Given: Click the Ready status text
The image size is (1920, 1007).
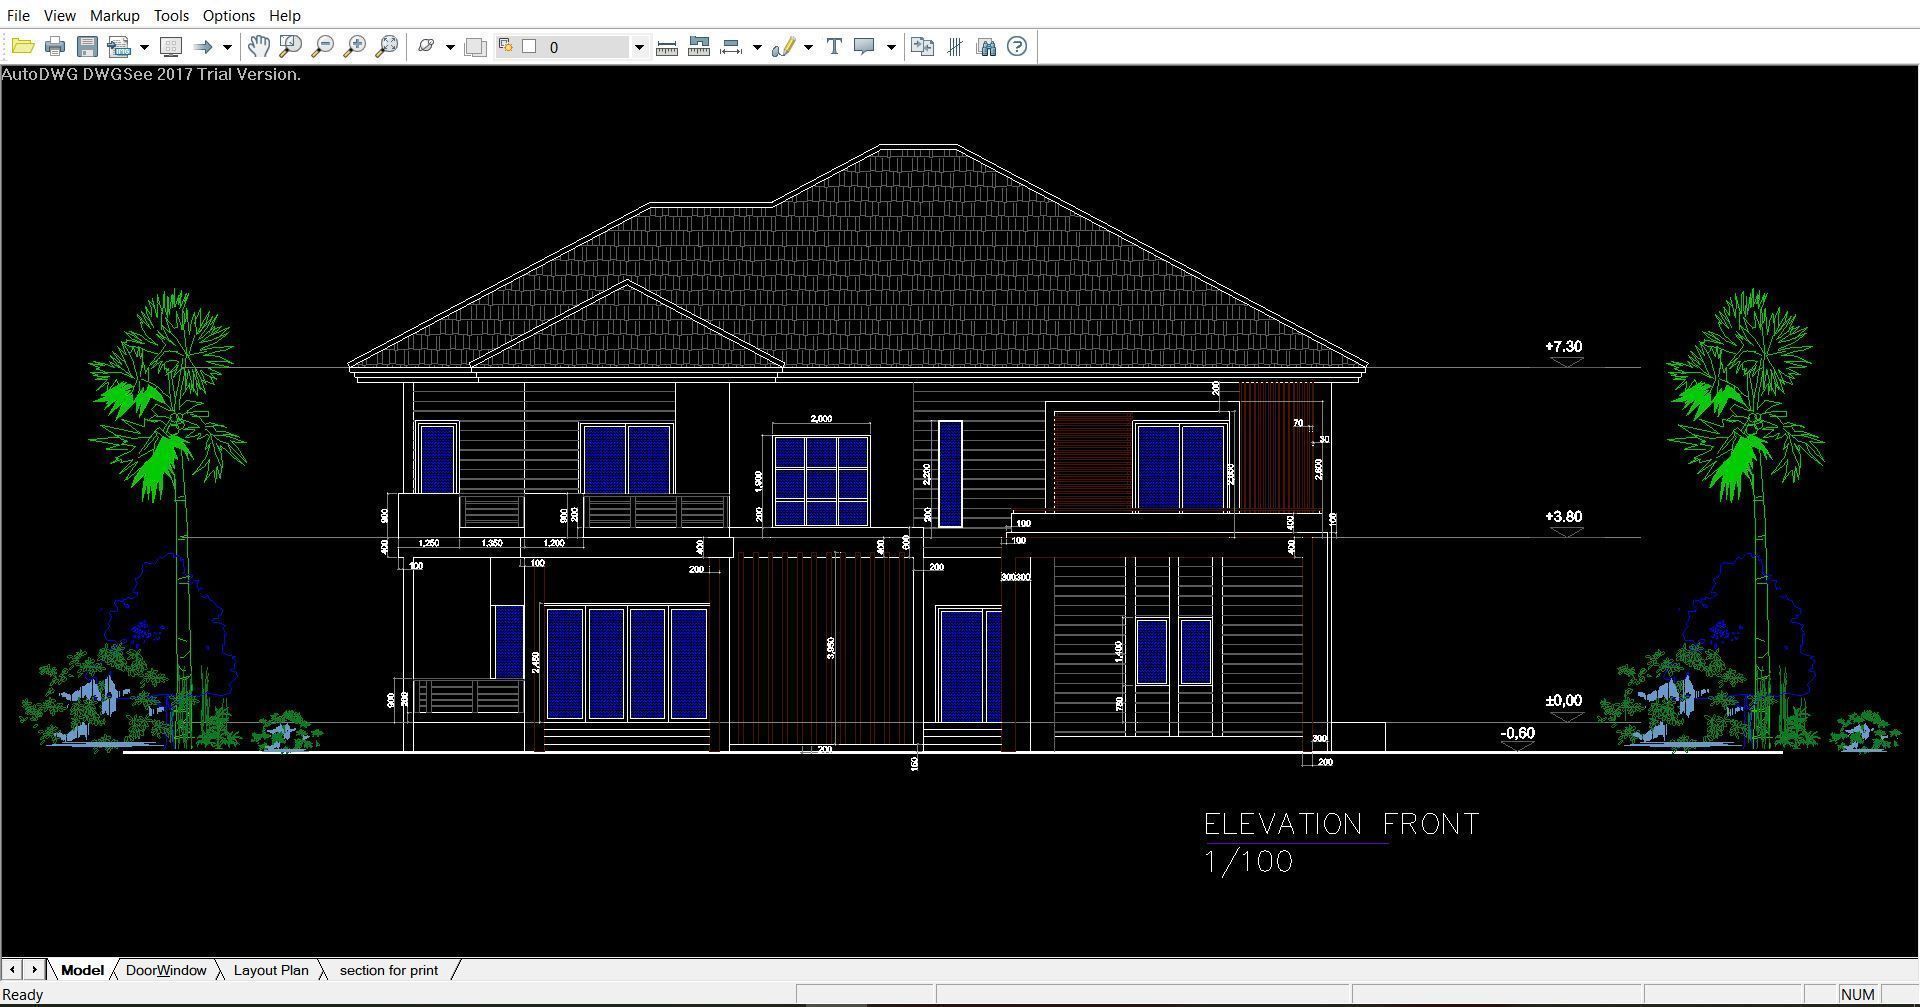Looking at the screenshot, I should pyautogui.click(x=23, y=994).
